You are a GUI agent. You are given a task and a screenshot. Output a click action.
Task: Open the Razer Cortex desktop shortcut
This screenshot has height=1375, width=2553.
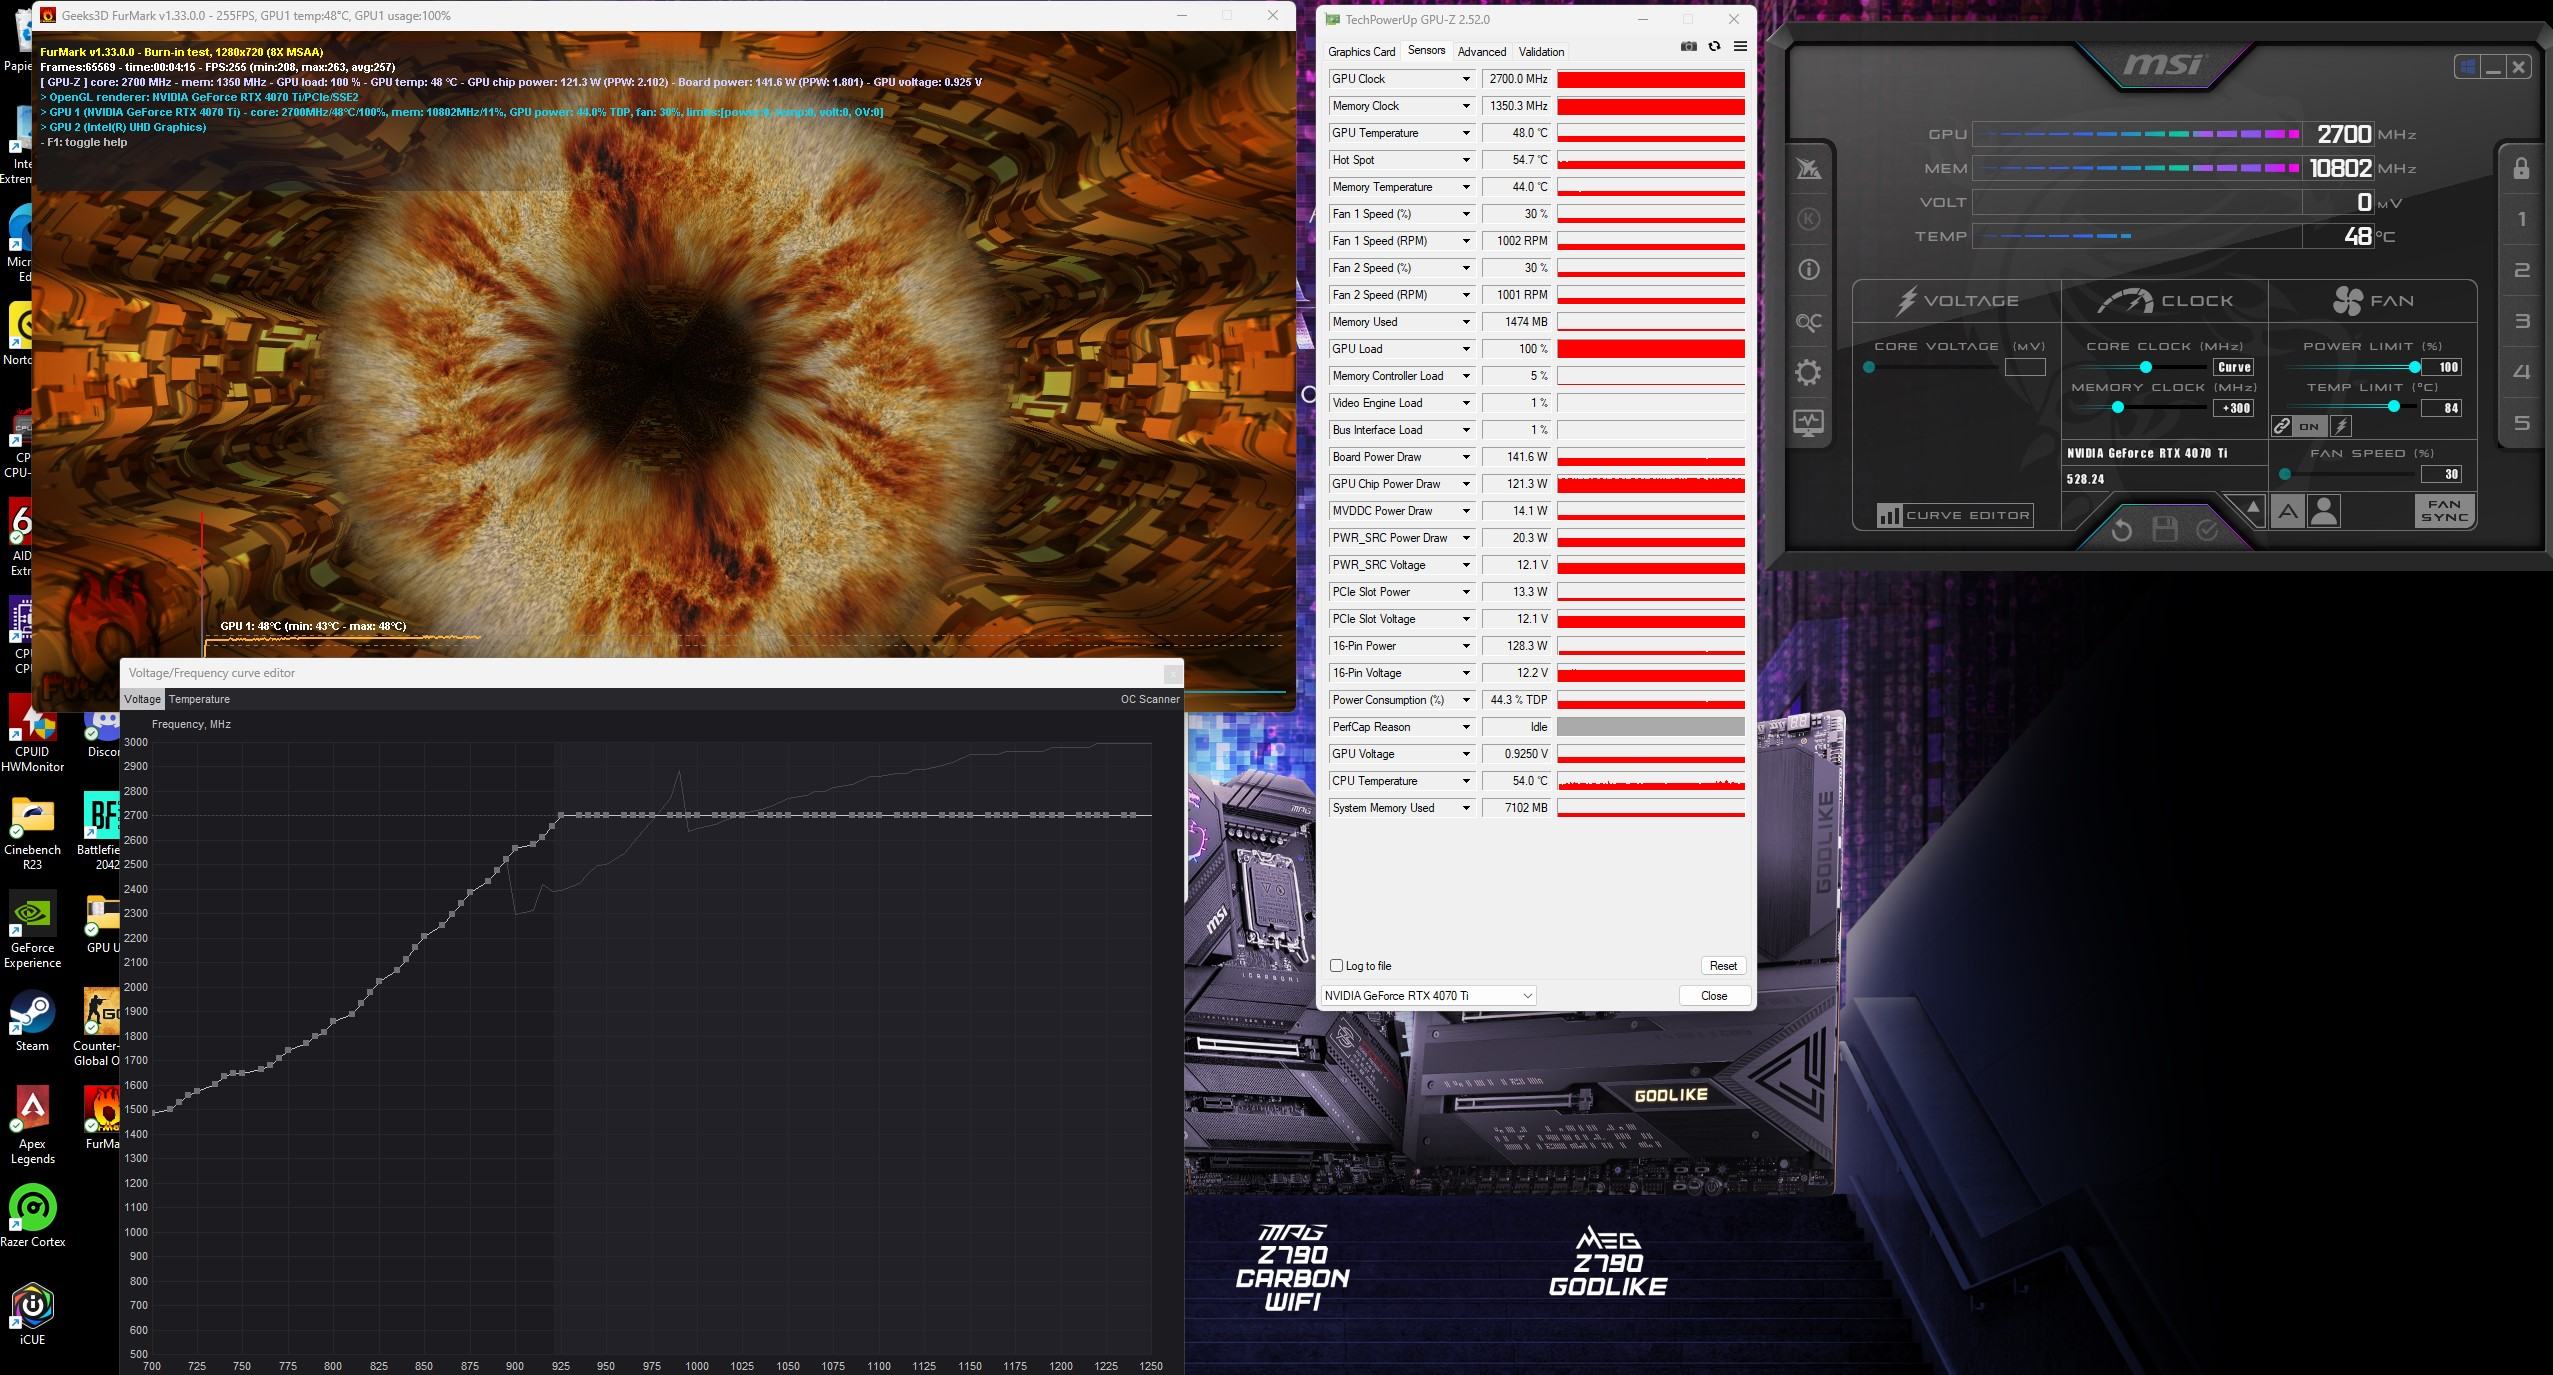pos(32,1217)
